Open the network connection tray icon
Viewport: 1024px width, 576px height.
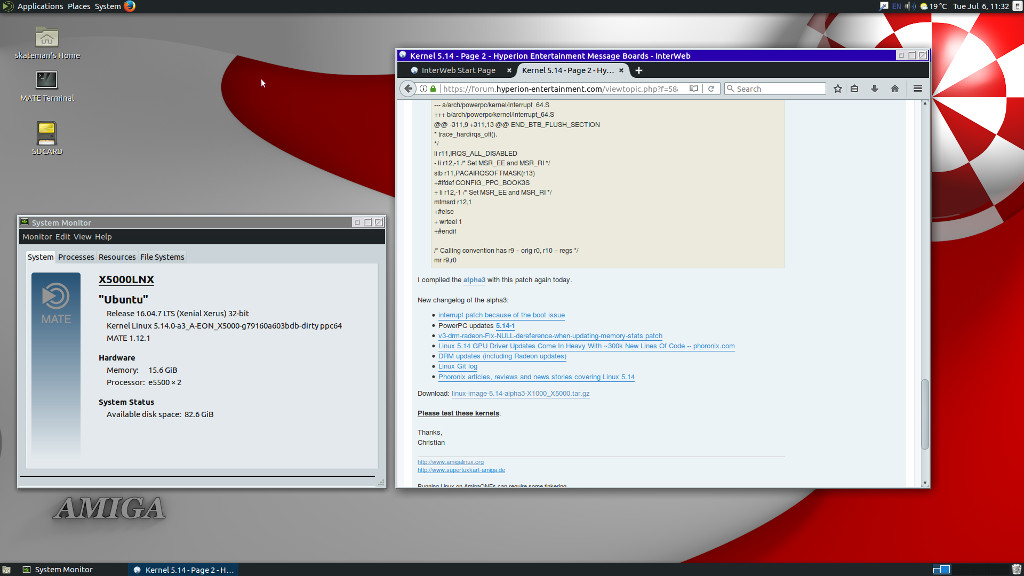(884, 6)
